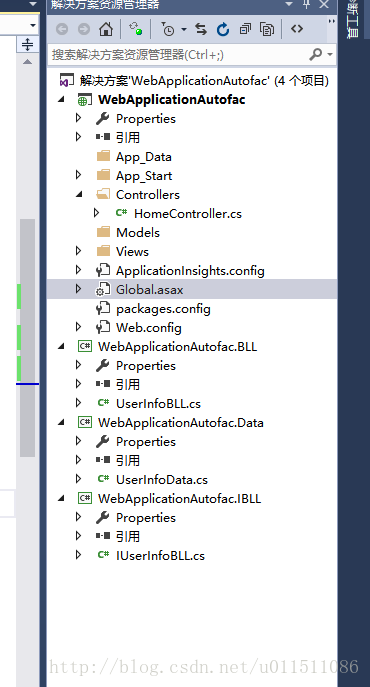Expand Web.config node
370x687 pixels.
pos(78,327)
